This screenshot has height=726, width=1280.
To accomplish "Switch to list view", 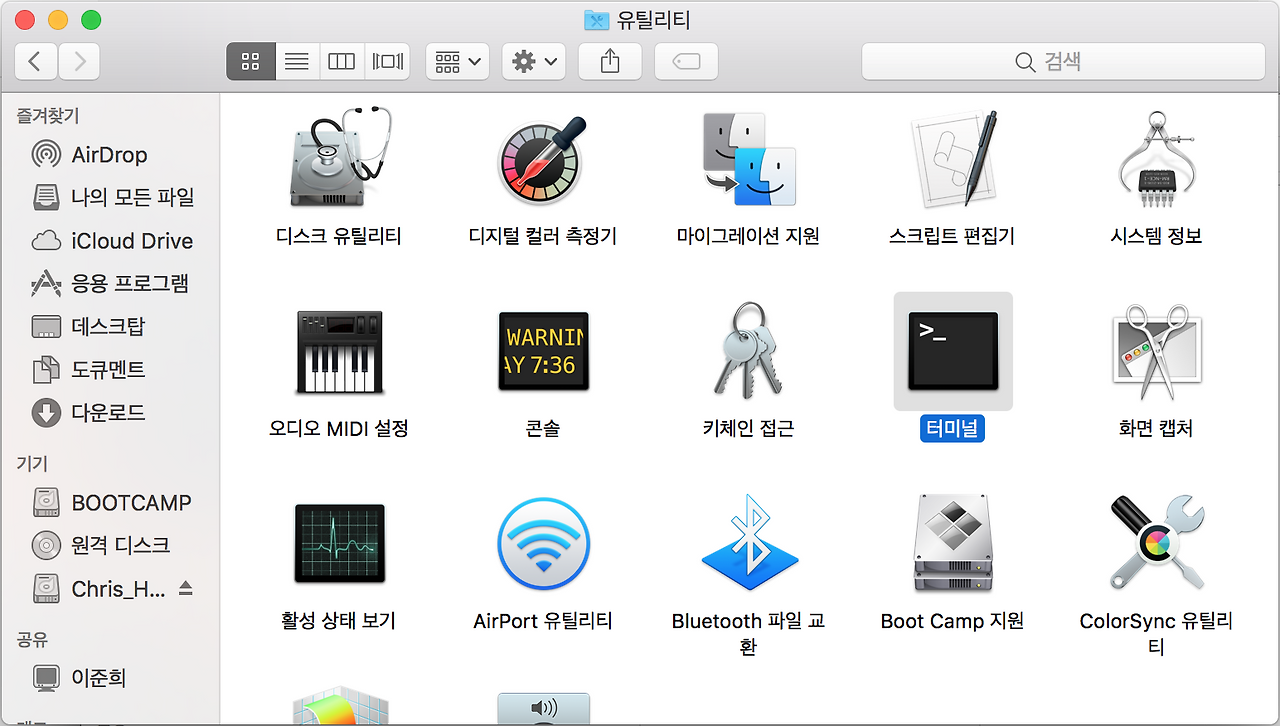I will [296, 62].
